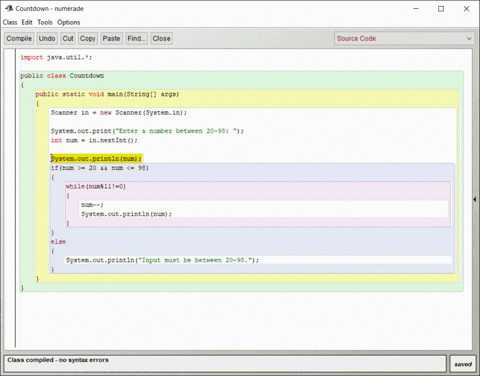Expand the side panel arrow on right edge
The width and height of the screenshot is (480, 376).
coord(475,199)
